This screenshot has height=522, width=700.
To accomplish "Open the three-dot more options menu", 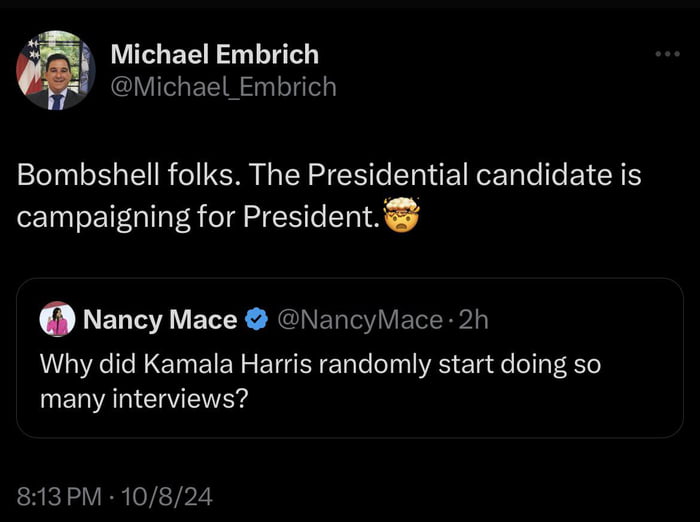I will [x=667, y=54].
